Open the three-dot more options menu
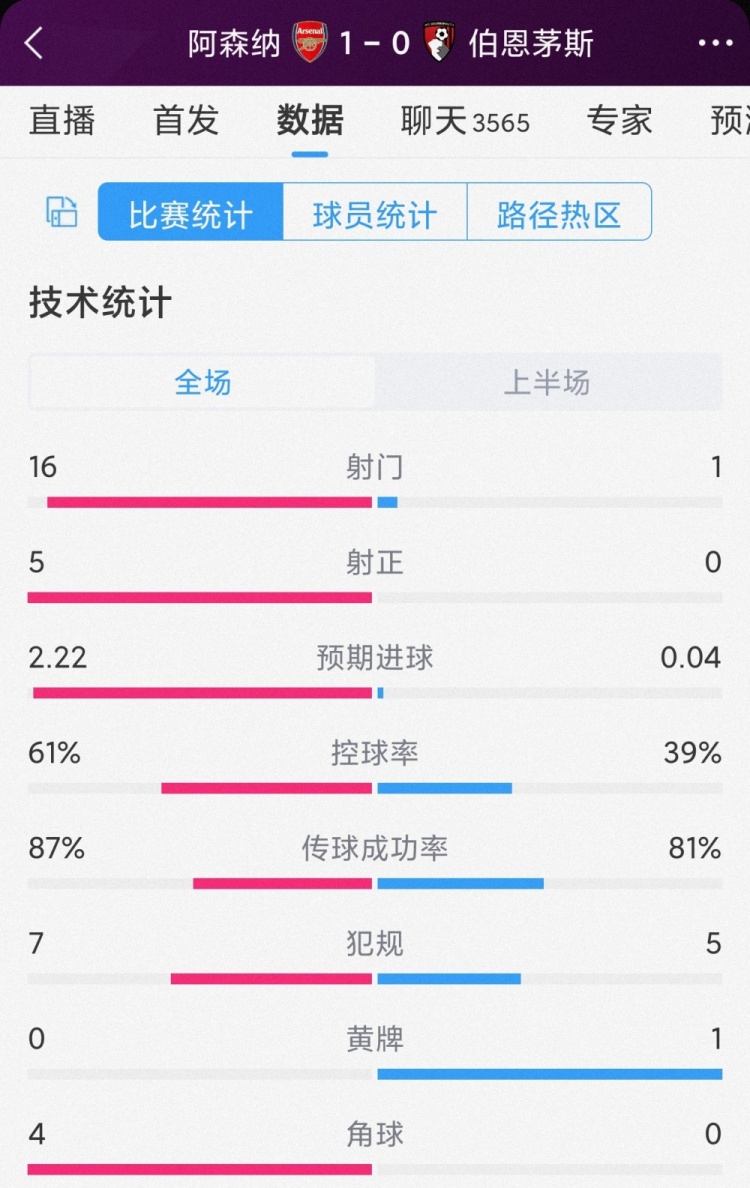The image size is (750, 1188). pyautogui.click(x=715, y=43)
